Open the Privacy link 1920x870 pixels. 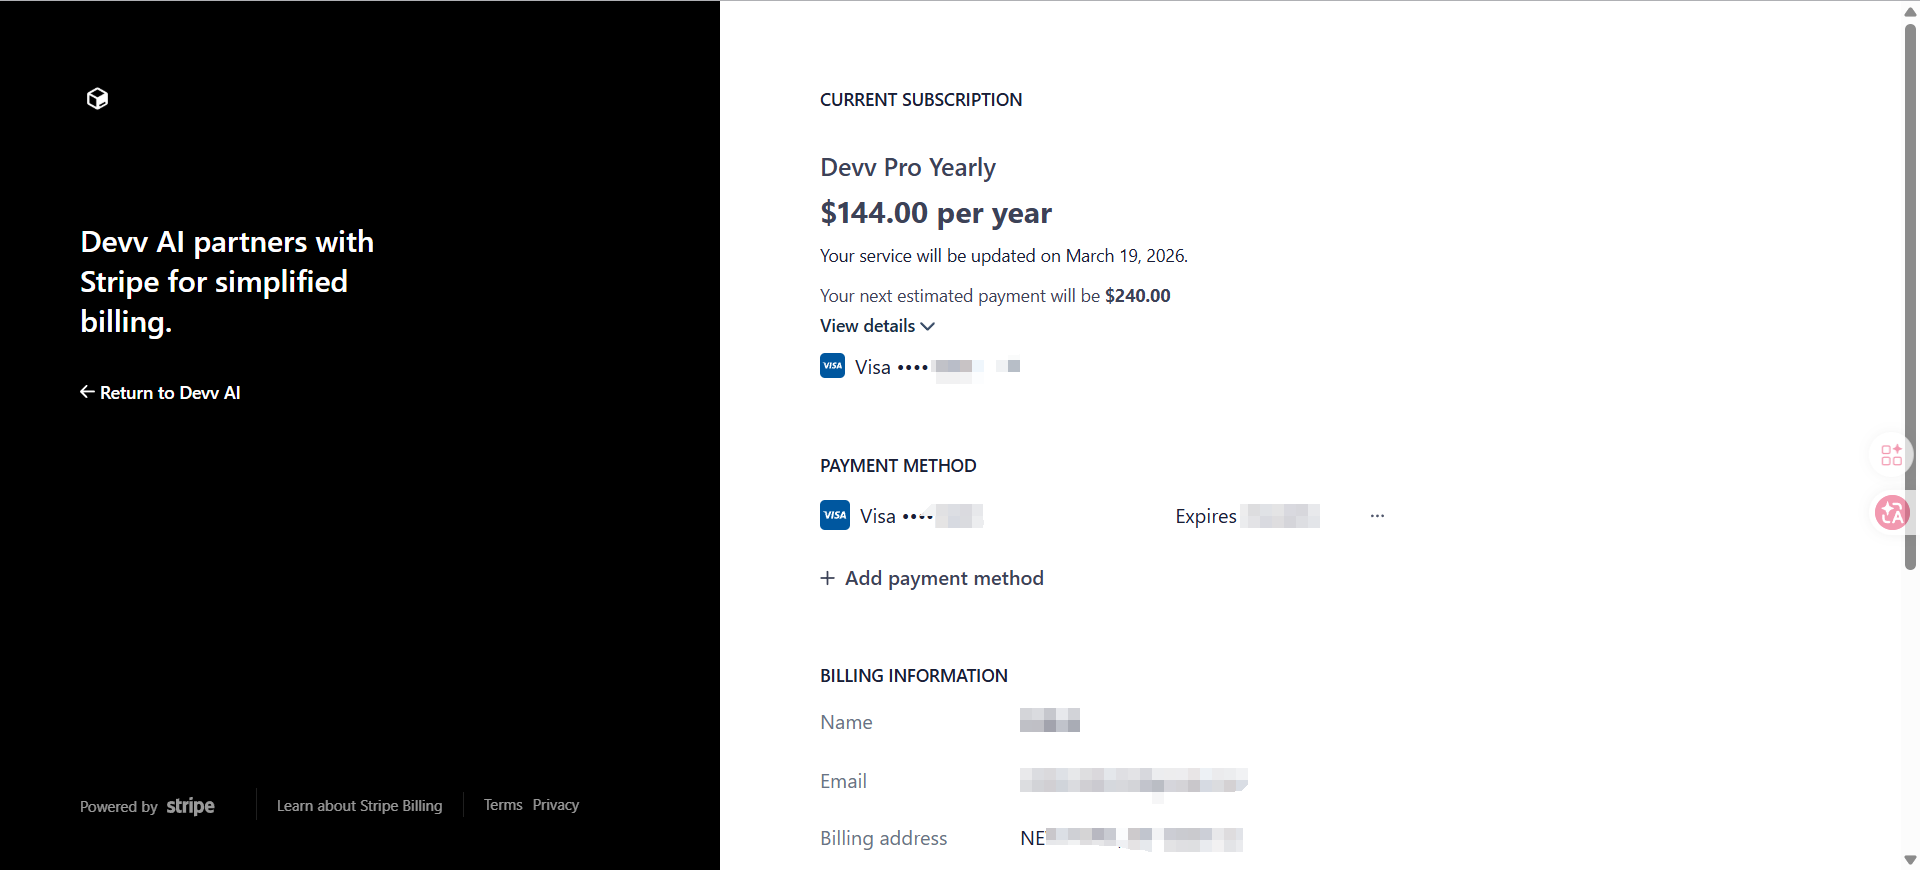(x=556, y=805)
